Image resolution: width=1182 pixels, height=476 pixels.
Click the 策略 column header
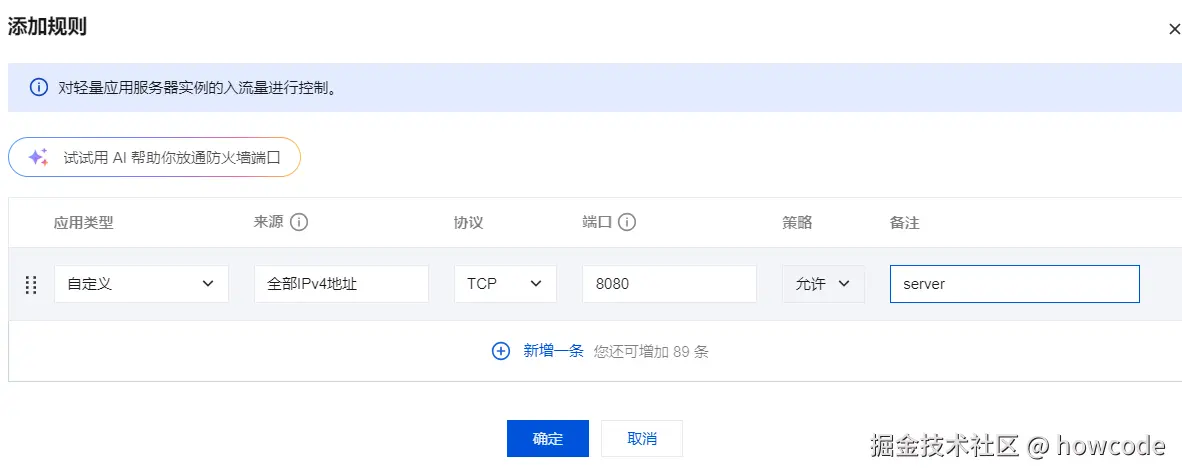pos(797,223)
